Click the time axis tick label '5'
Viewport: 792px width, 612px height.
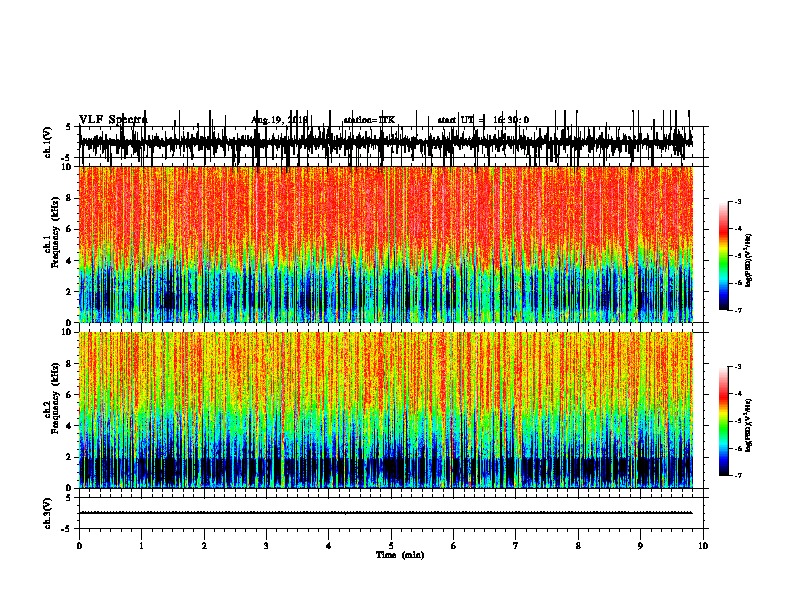coord(391,546)
